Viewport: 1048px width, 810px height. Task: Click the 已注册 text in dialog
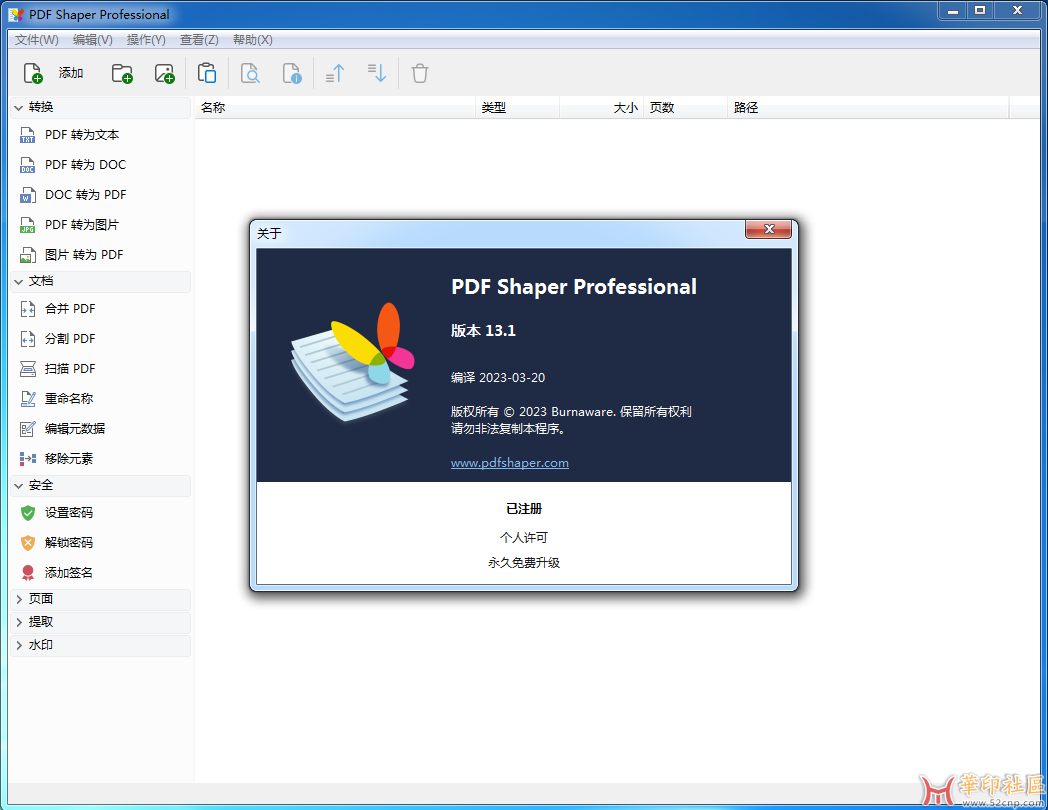point(524,509)
